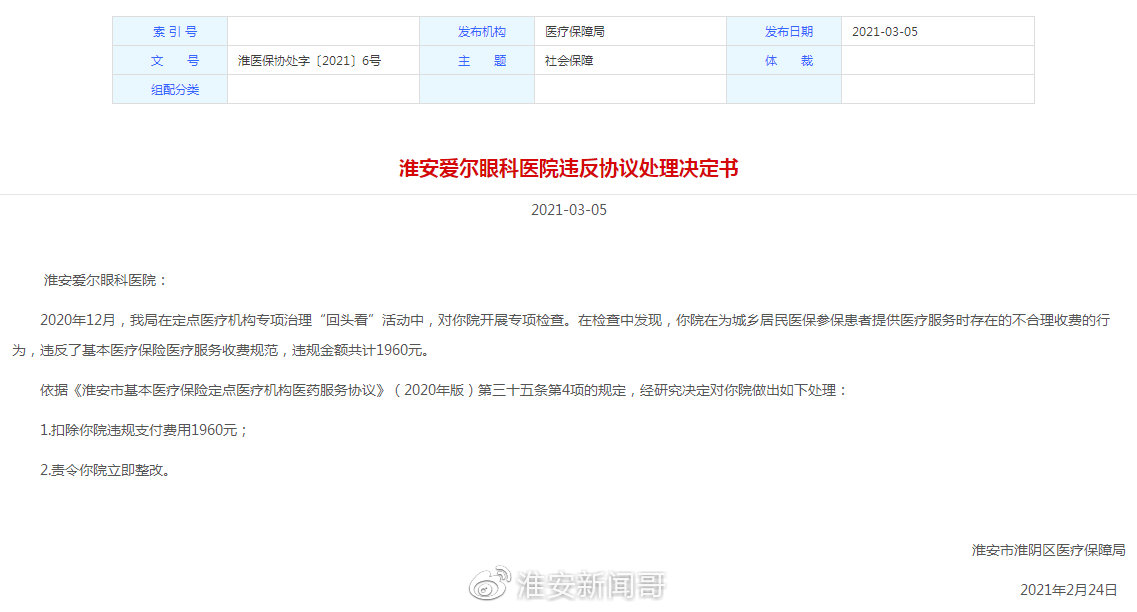Viewport: 1137px width, 612px height.
Task: Select the 医疗保障局 value cell
Action: point(630,31)
